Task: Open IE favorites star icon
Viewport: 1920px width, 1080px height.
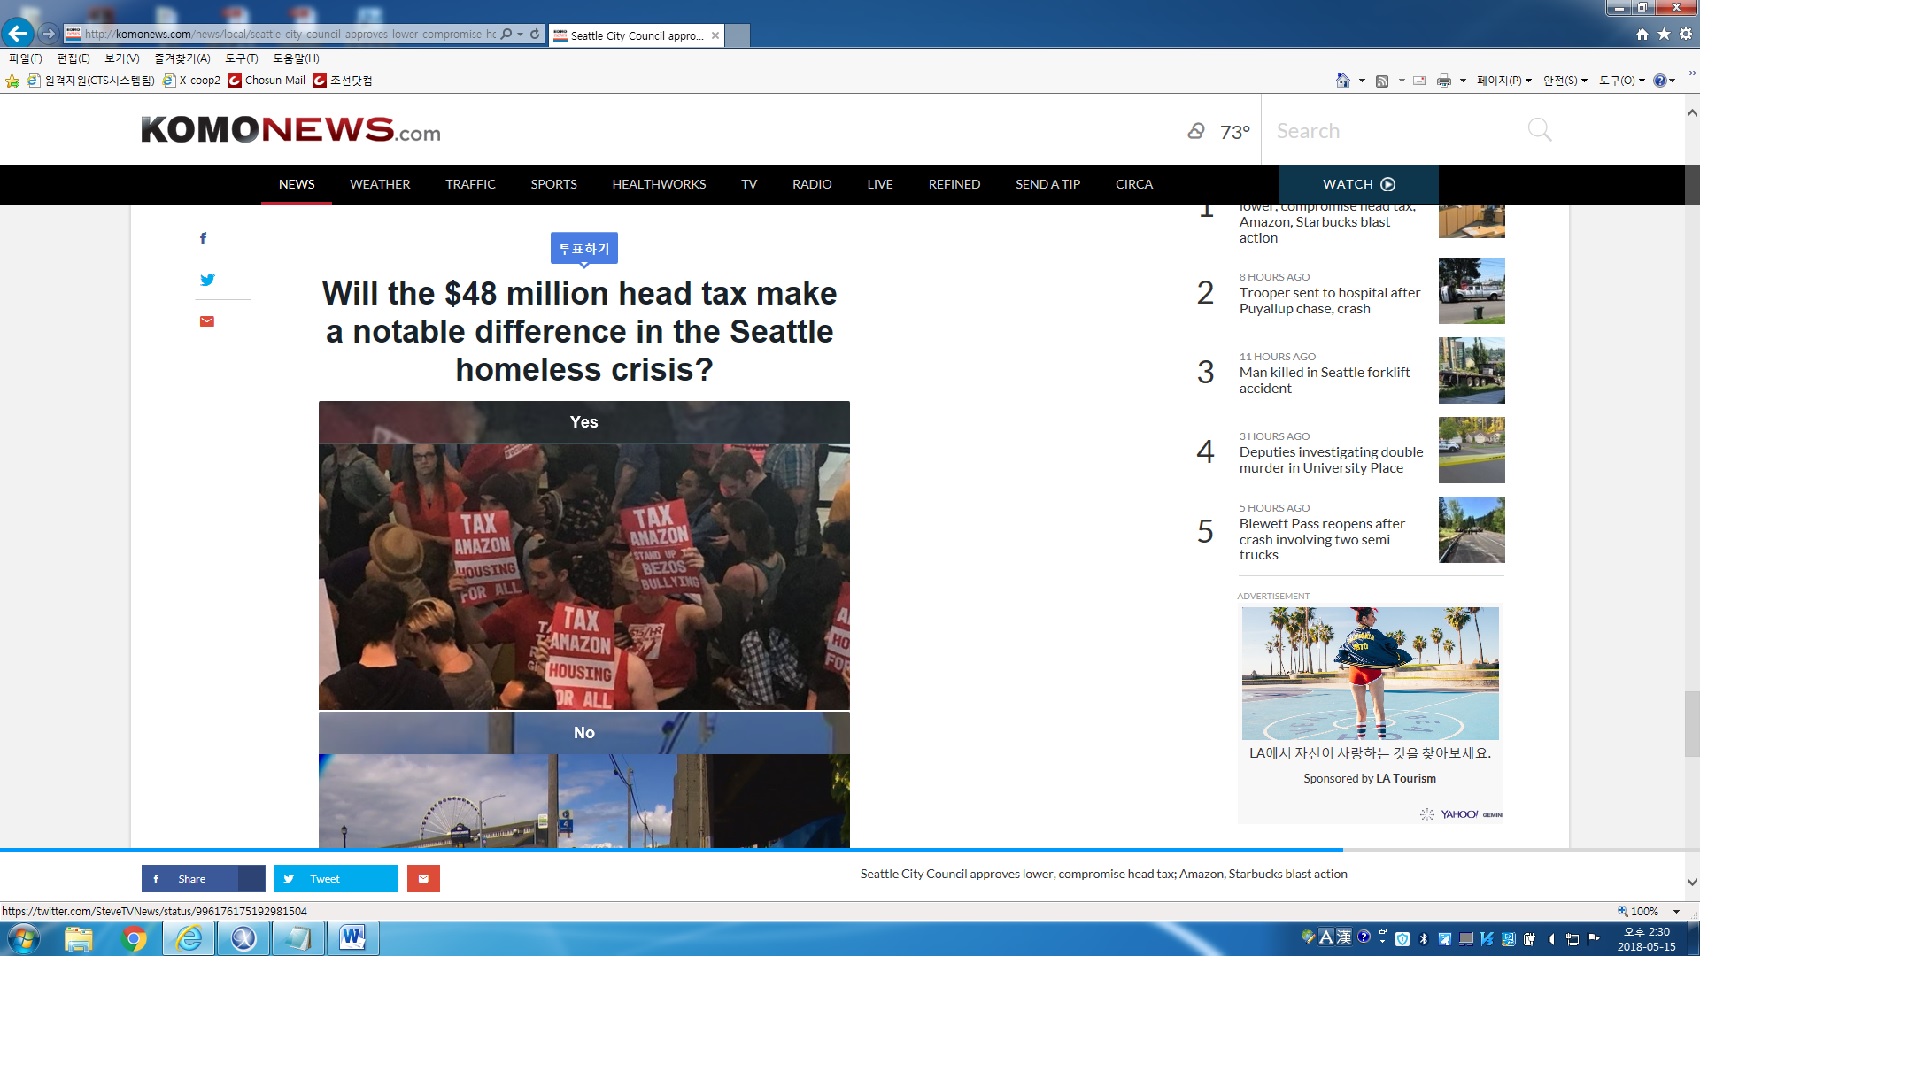Action: [x=1664, y=34]
